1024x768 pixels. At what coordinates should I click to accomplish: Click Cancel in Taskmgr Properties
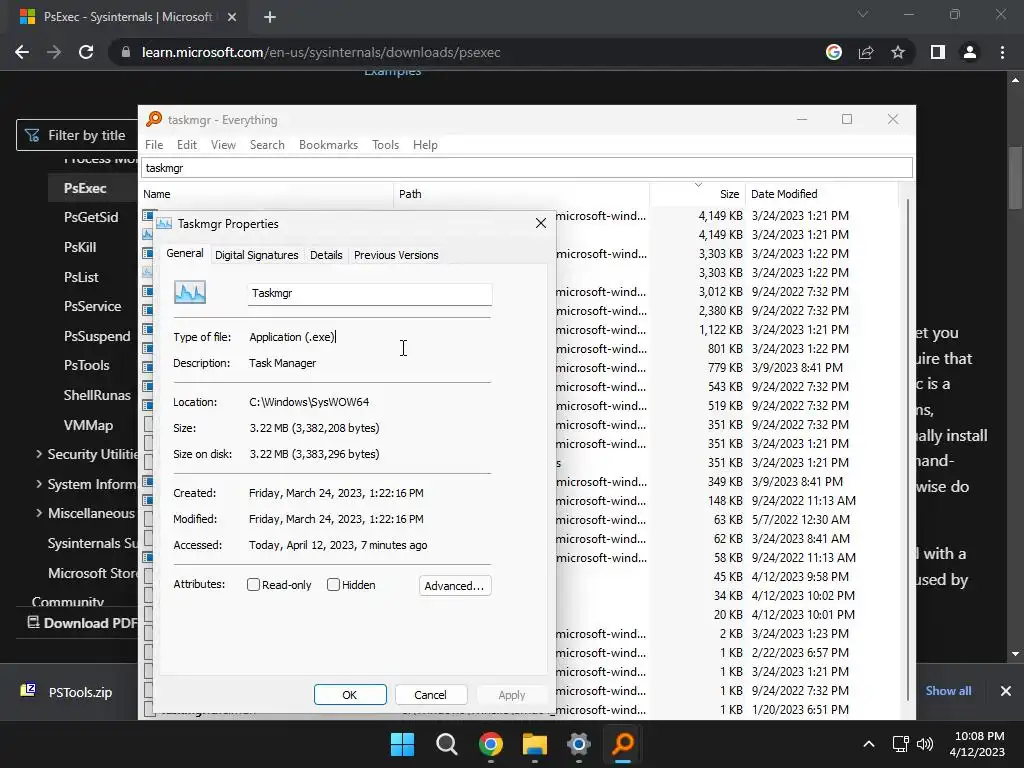coord(430,695)
